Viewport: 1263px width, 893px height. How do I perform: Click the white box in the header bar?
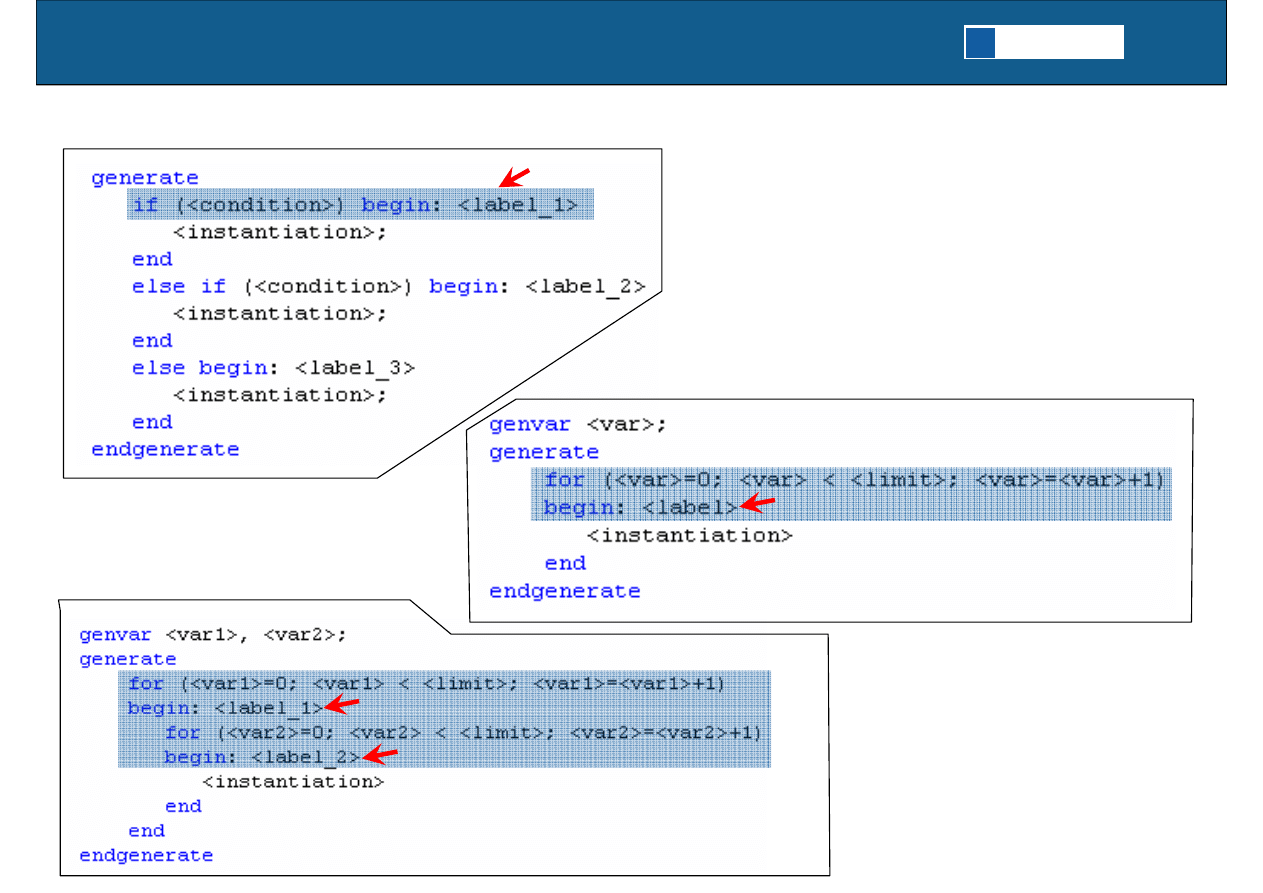[1059, 43]
